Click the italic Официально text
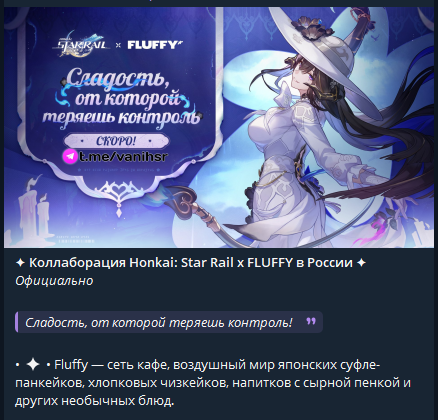 pyautogui.click(x=54, y=281)
